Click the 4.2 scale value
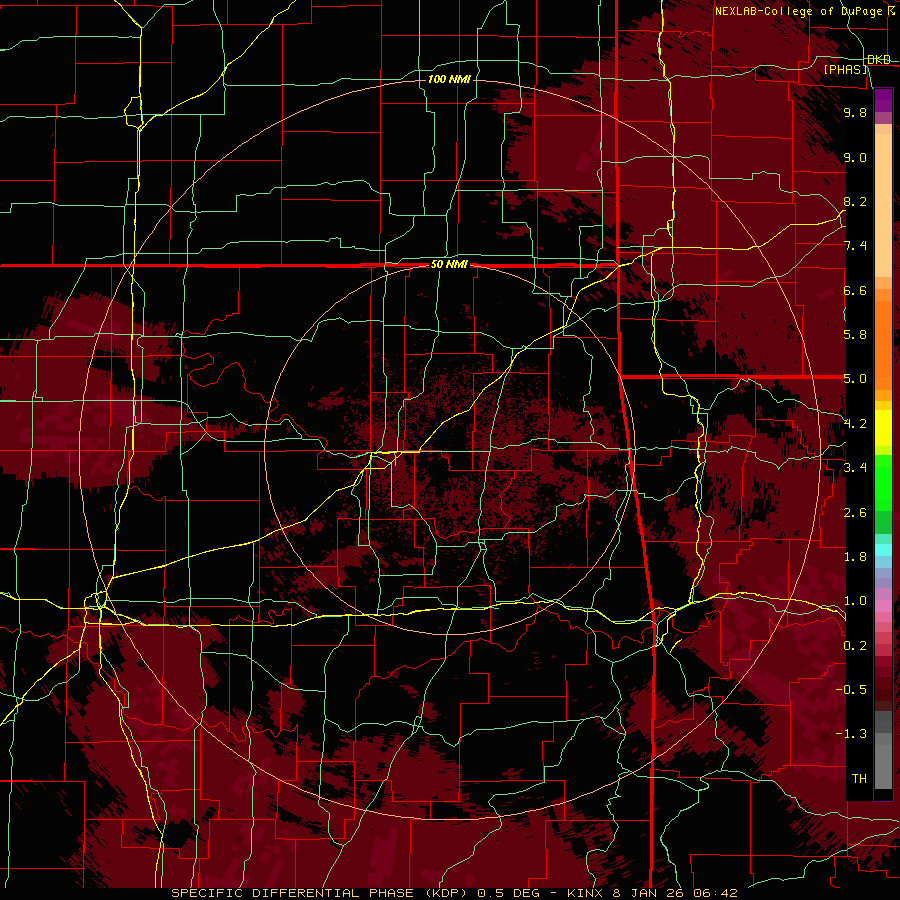The image size is (900, 900). (x=855, y=424)
